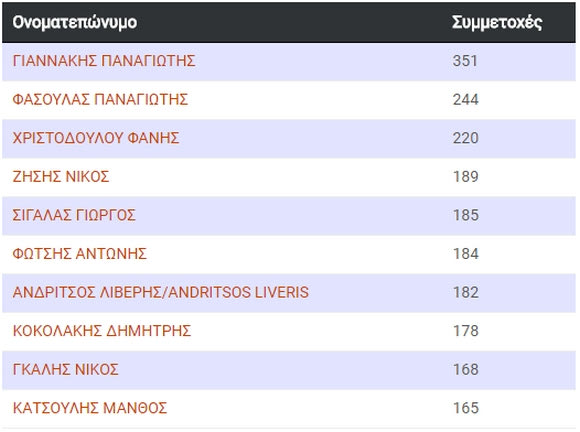This screenshot has width=580, height=432.
Task: Click the 351 appearances cell
Action: (x=465, y=61)
